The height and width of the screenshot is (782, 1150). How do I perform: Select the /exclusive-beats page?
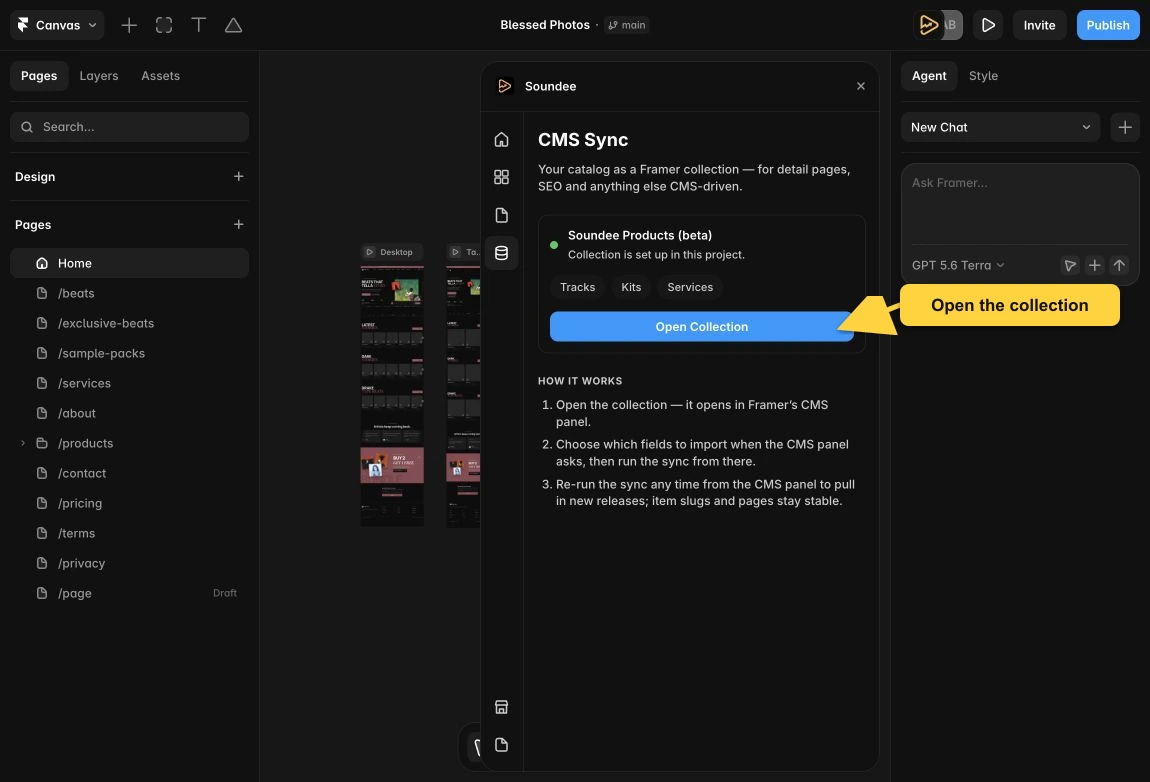coord(129,323)
